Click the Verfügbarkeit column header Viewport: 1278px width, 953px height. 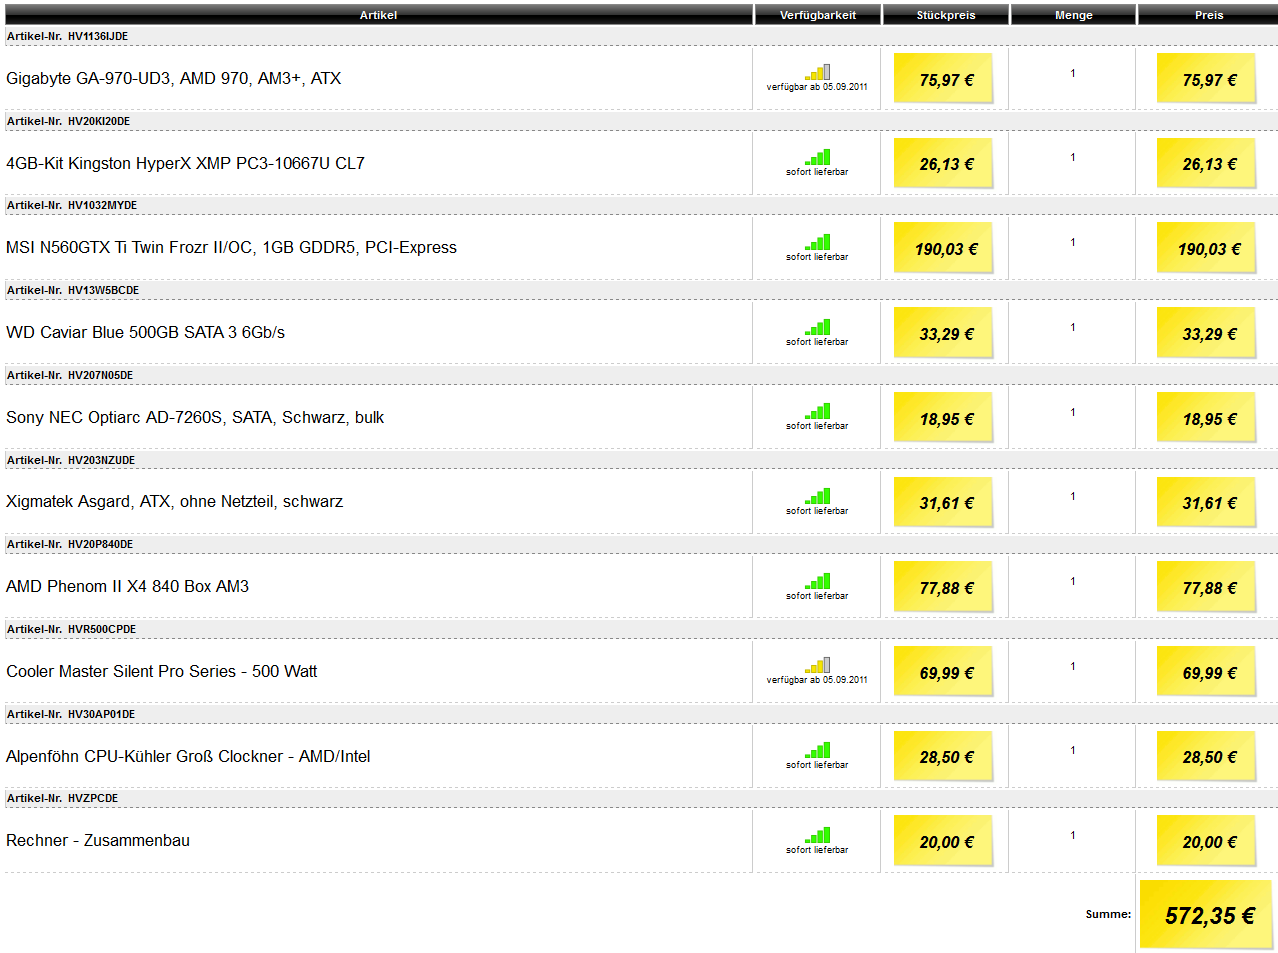pos(818,15)
